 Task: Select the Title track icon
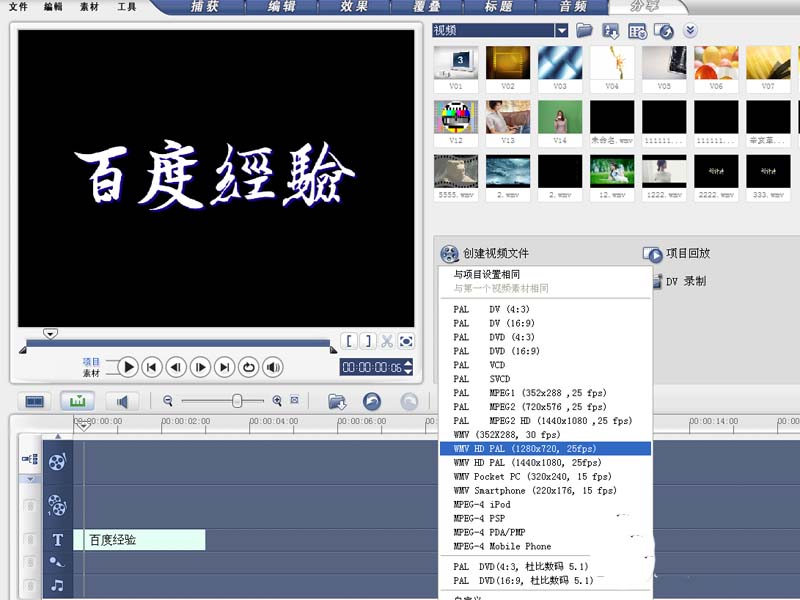coord(58,539)
